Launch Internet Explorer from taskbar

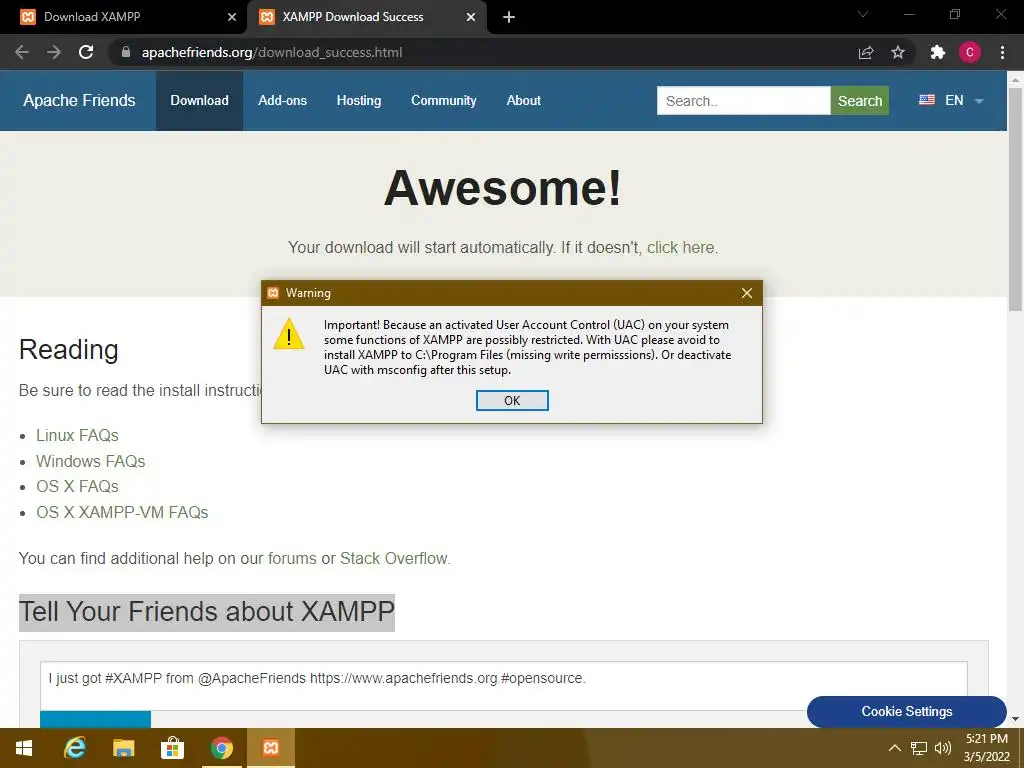[74, 748]
